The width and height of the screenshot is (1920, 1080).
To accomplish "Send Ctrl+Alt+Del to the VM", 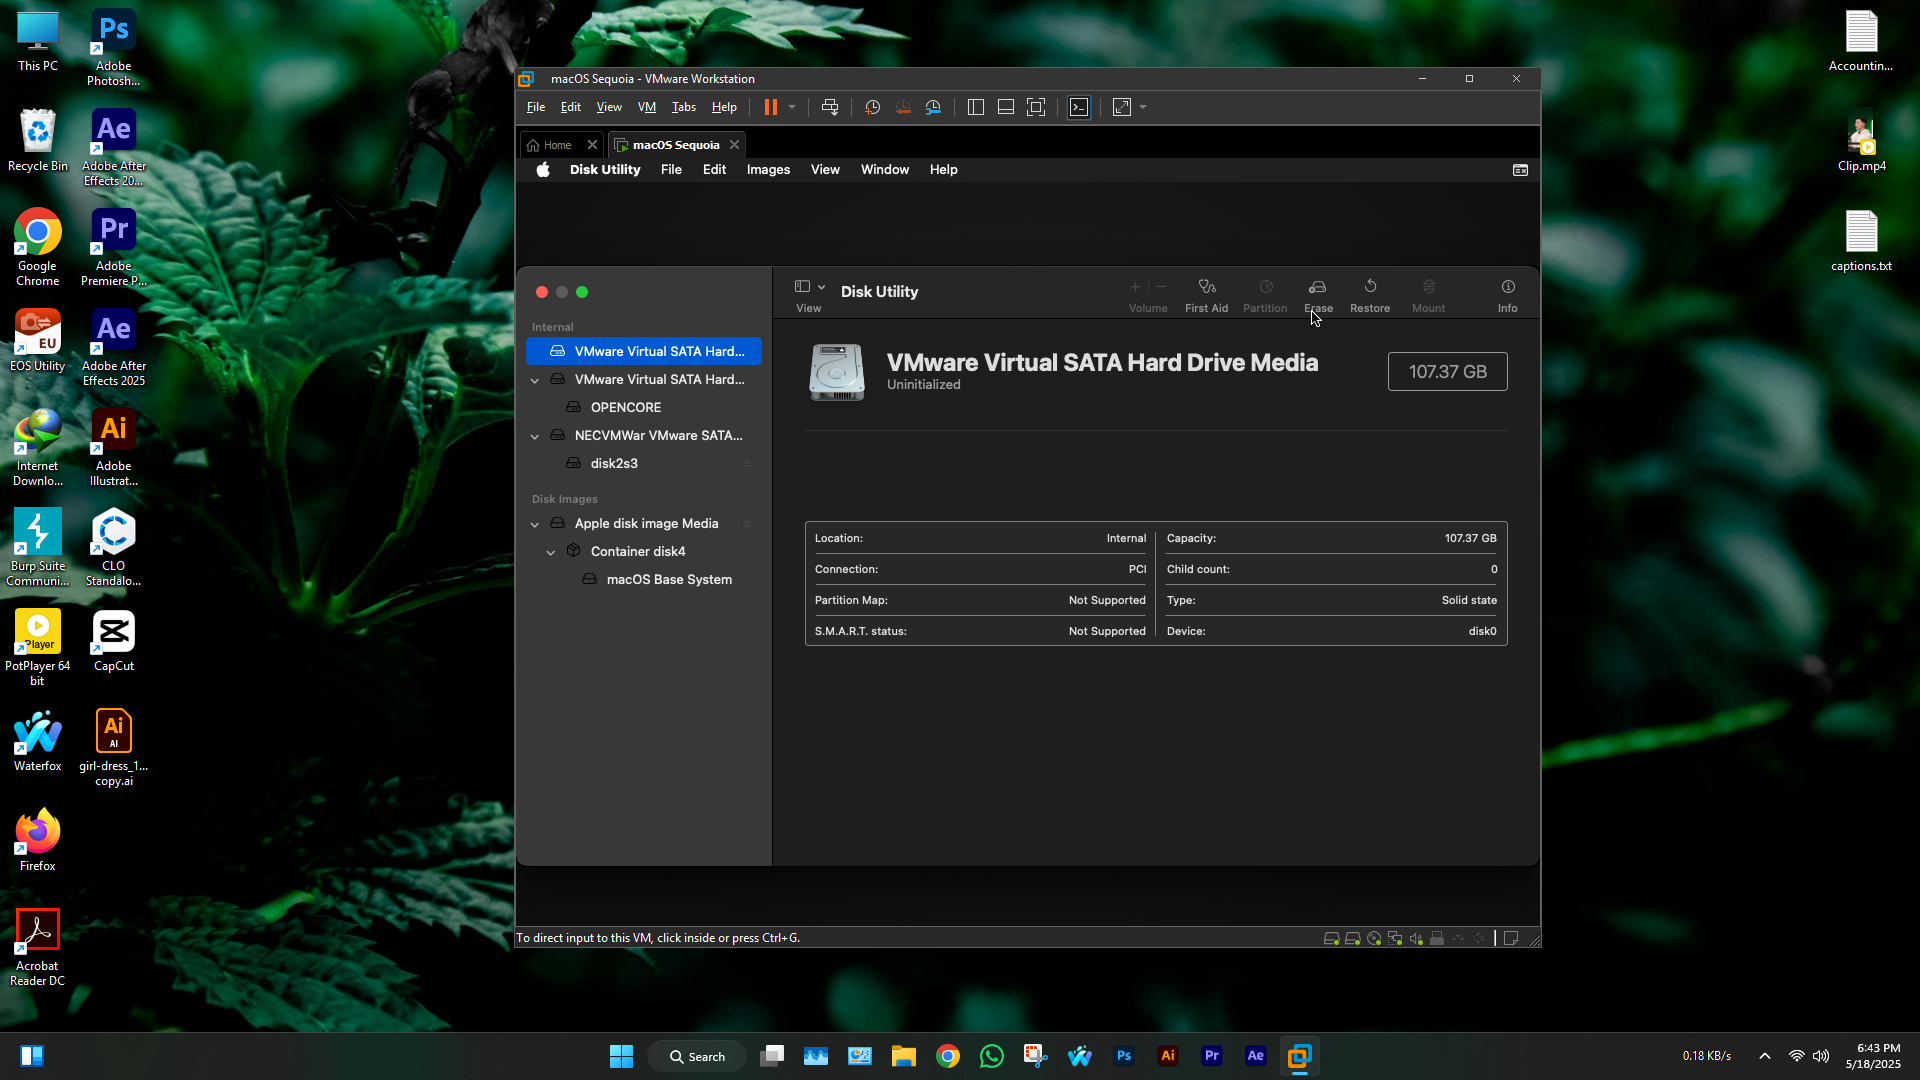I will 829,107.
